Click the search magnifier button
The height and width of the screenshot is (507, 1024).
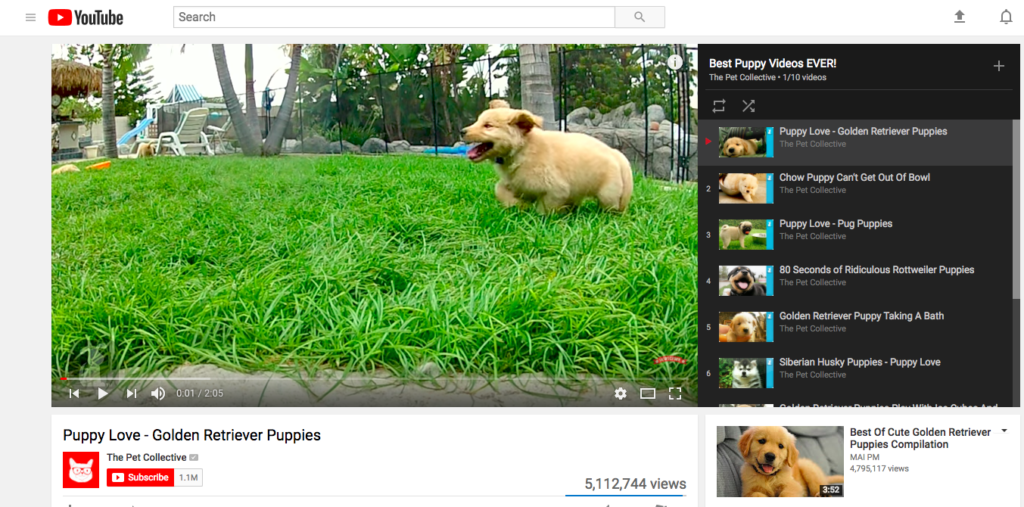click(x=640, y=17)
